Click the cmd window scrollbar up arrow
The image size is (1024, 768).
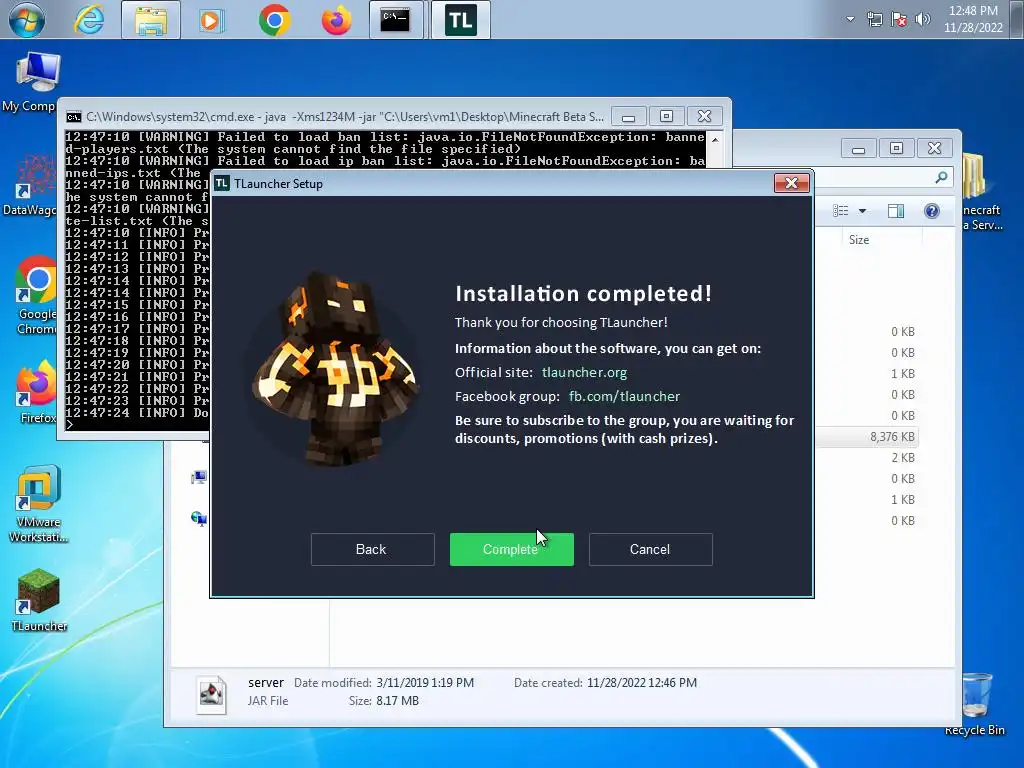tap(715, 139)
